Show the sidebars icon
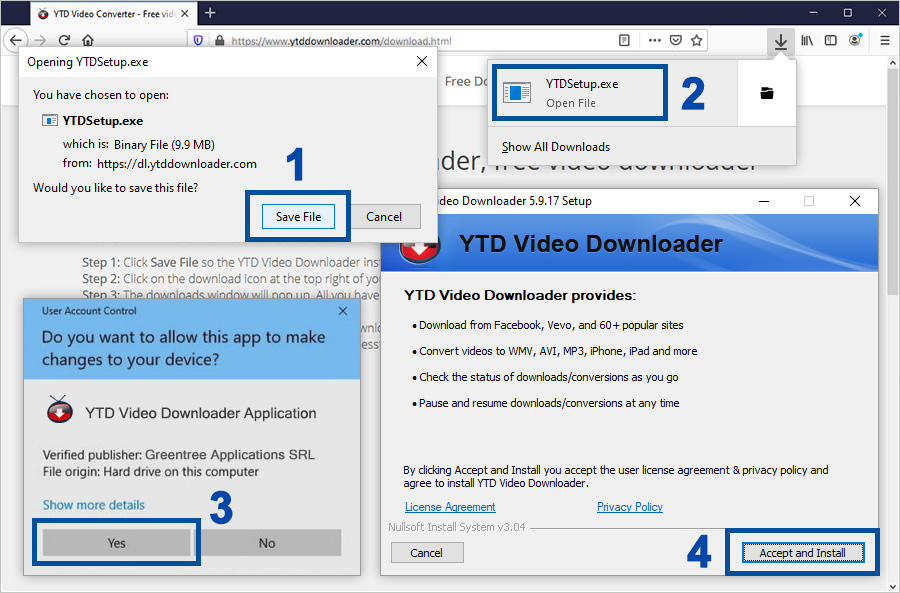The image size is (900, 593). tap(831, 40)
